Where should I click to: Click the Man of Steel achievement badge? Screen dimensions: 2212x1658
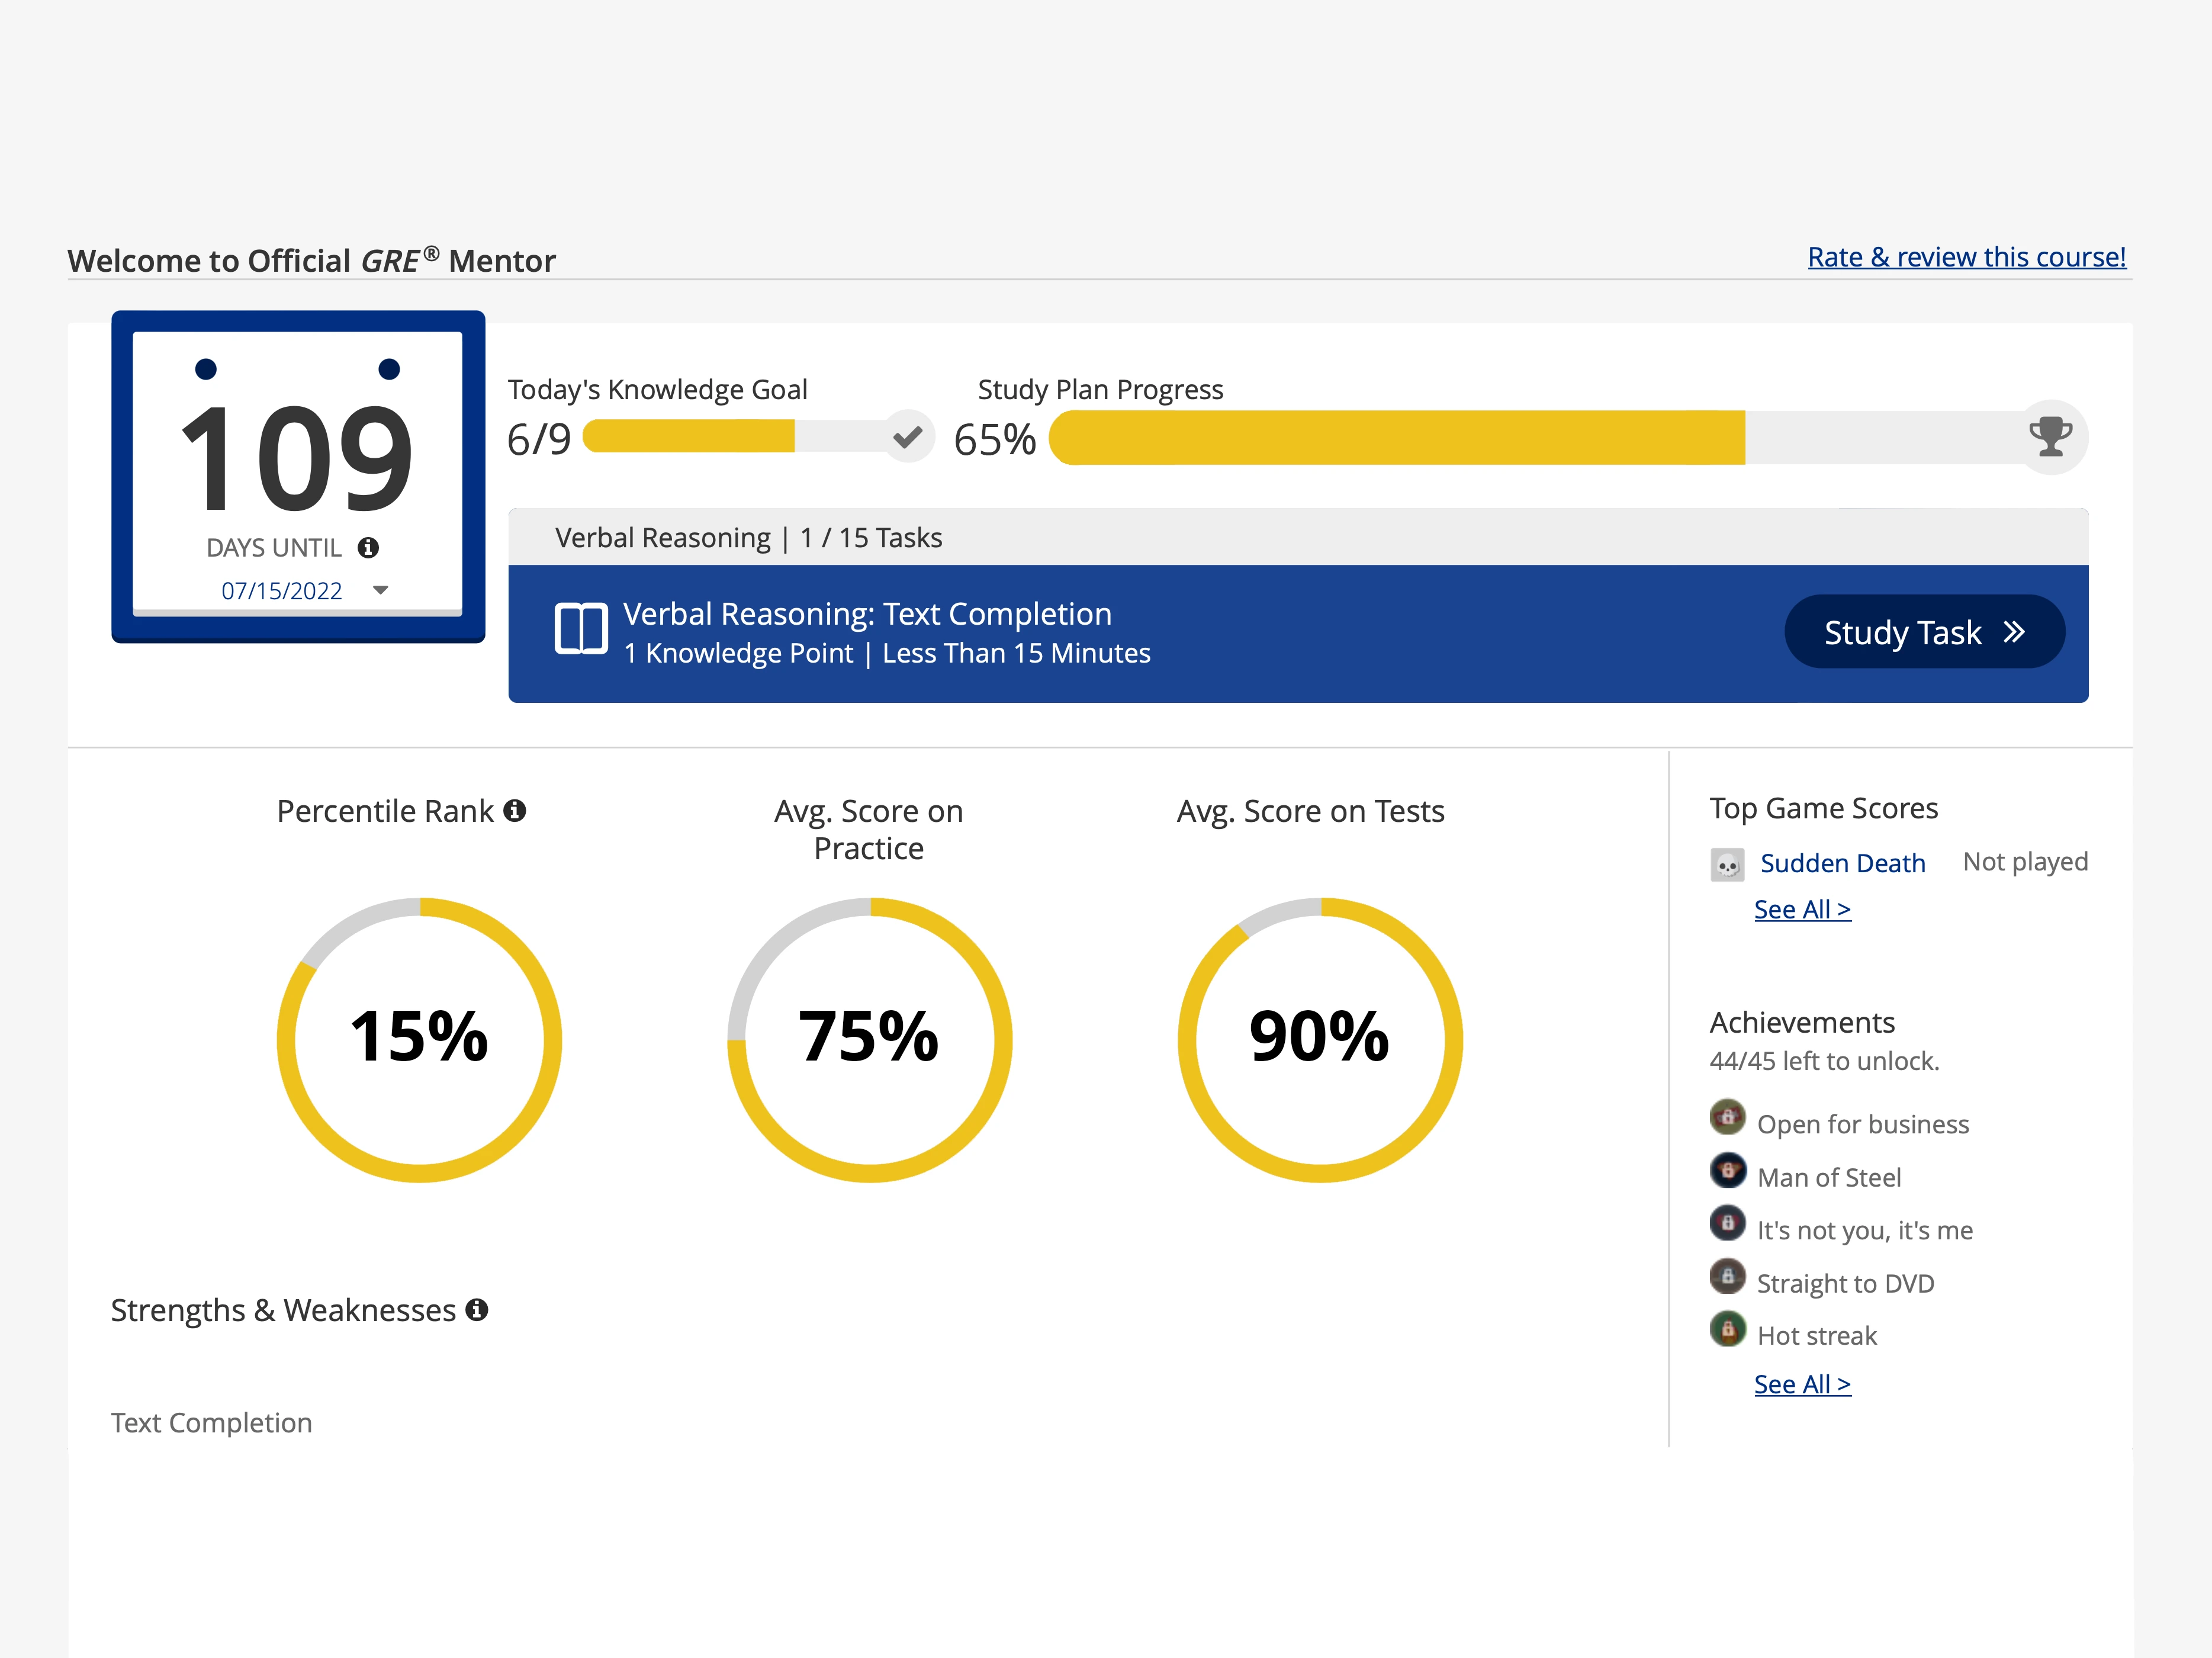(1727, 1170)
